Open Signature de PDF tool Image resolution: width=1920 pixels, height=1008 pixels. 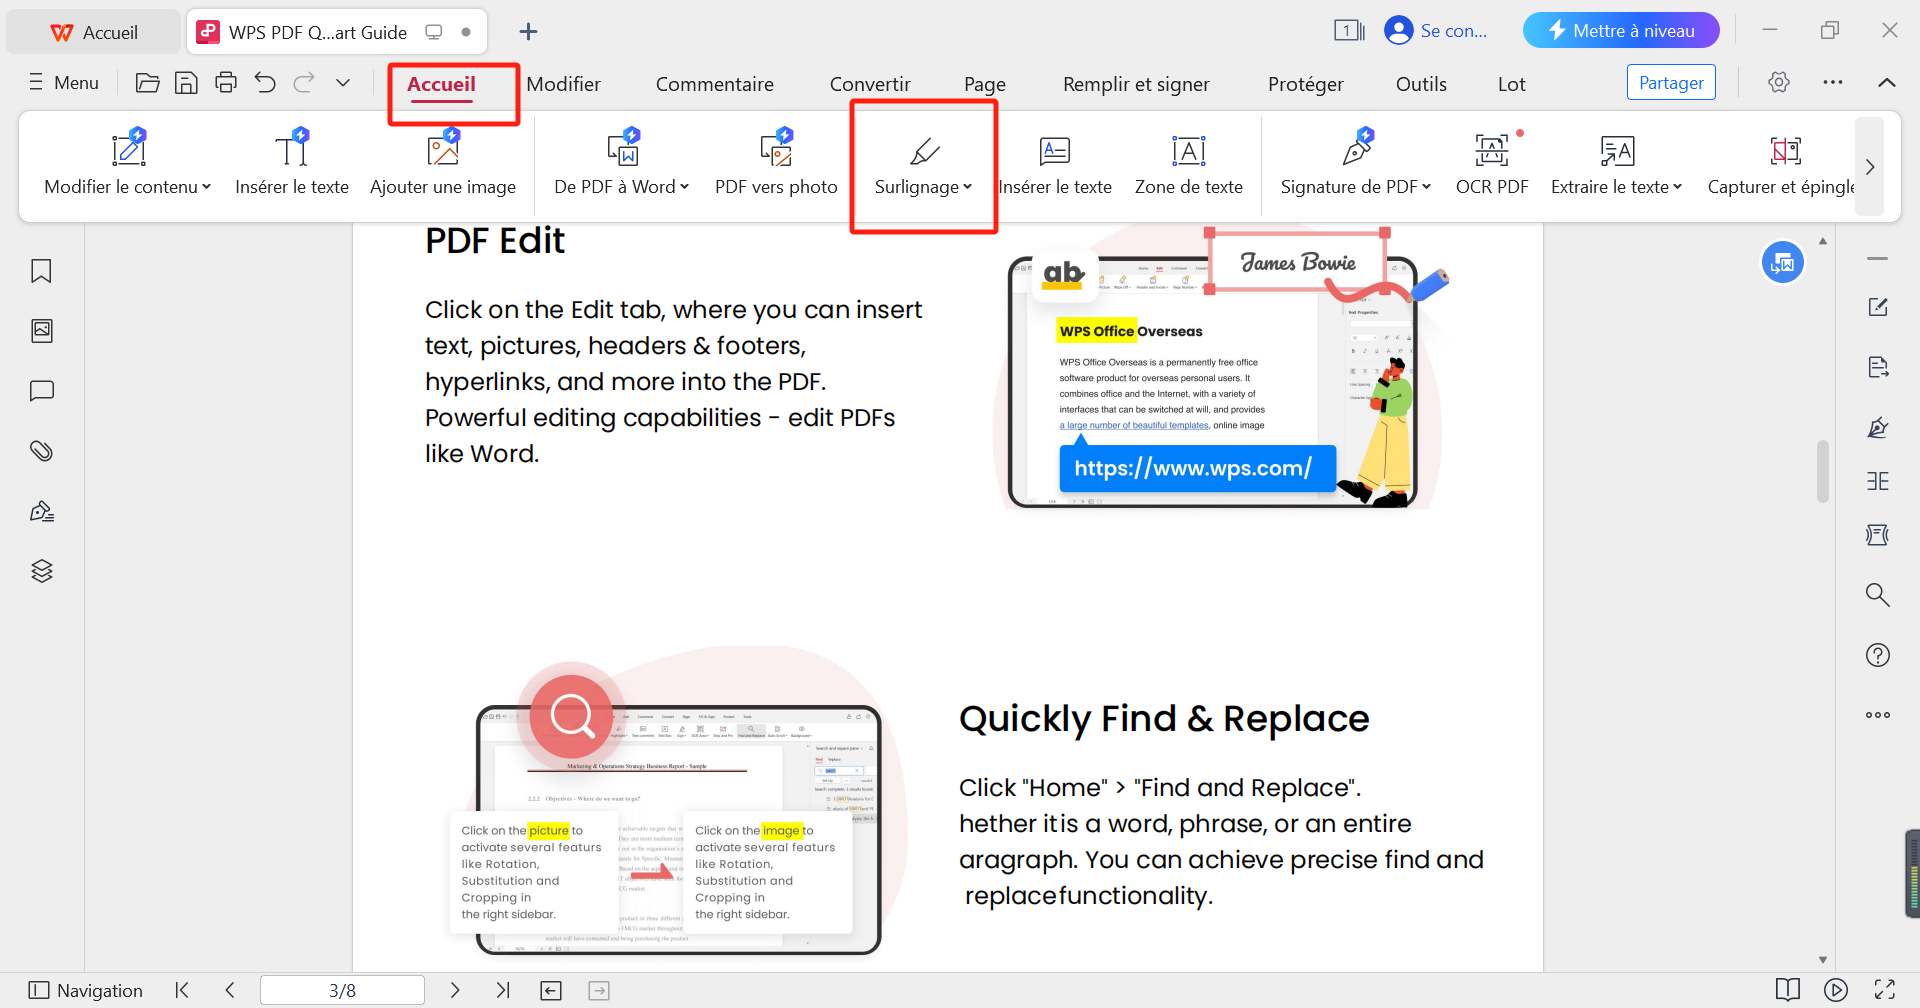[x=1356, y=163]
